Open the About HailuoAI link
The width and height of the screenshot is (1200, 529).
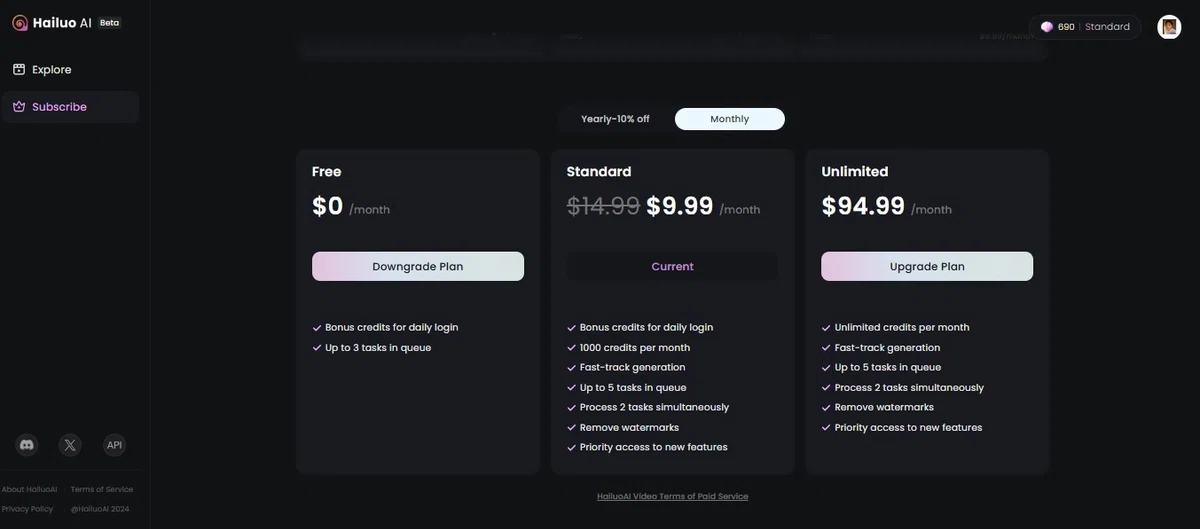[29, 489]
